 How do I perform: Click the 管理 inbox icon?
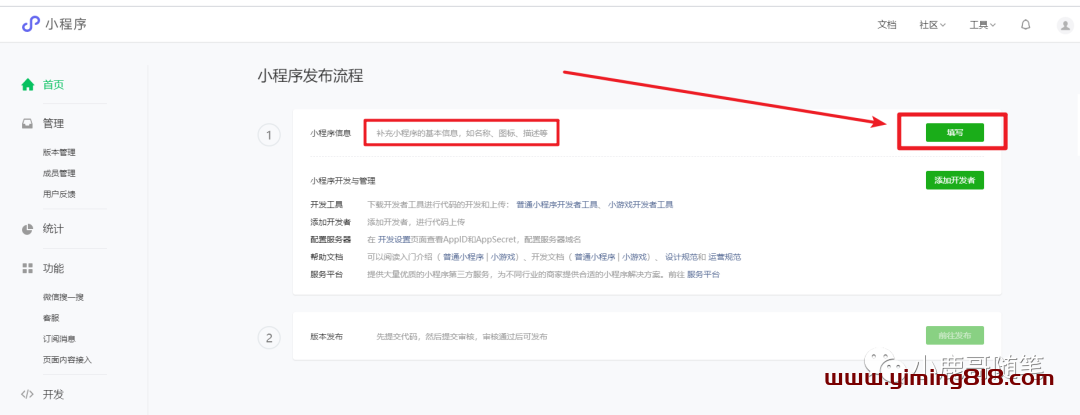(28, 124)
